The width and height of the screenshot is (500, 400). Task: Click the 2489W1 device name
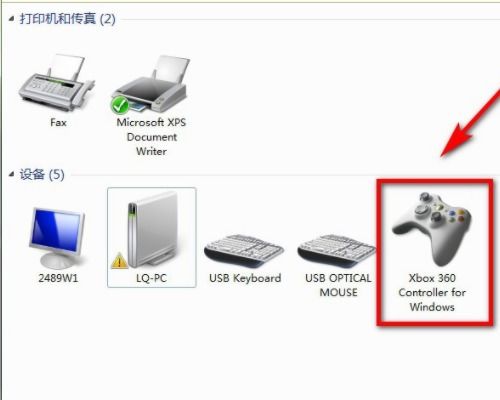[58, 278]
